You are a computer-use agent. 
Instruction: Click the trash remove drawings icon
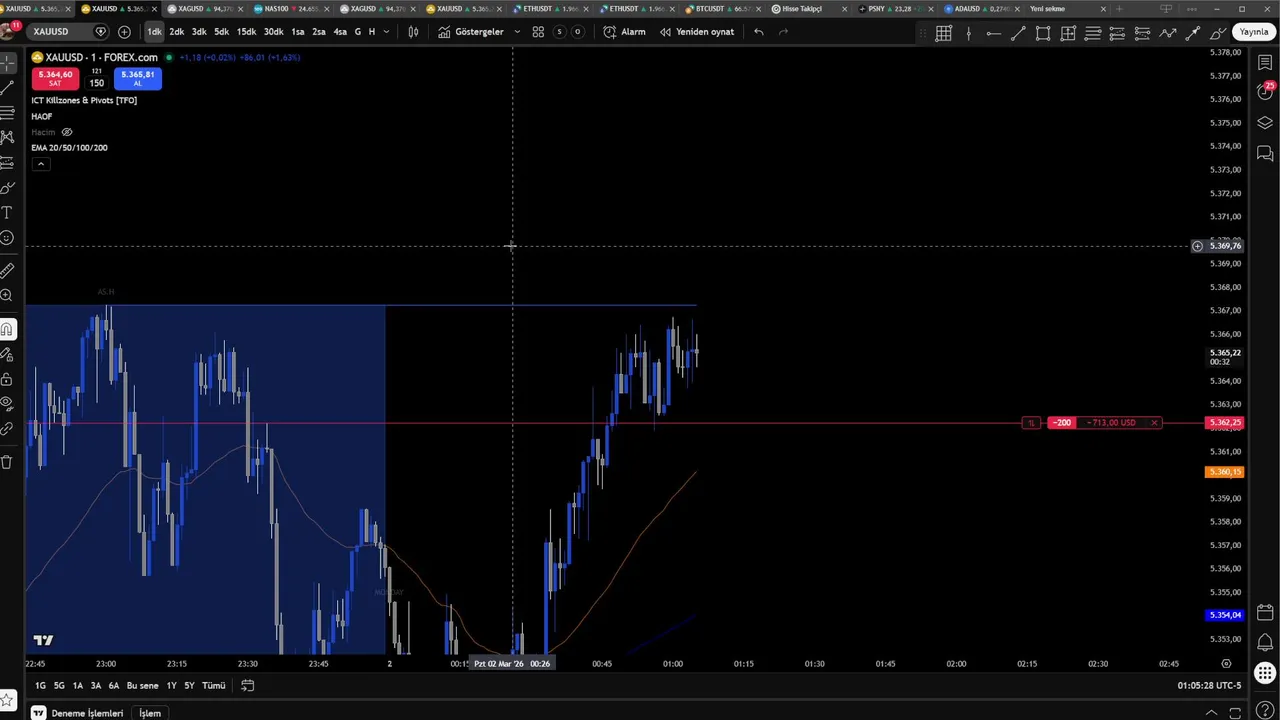tap(7, 462)
